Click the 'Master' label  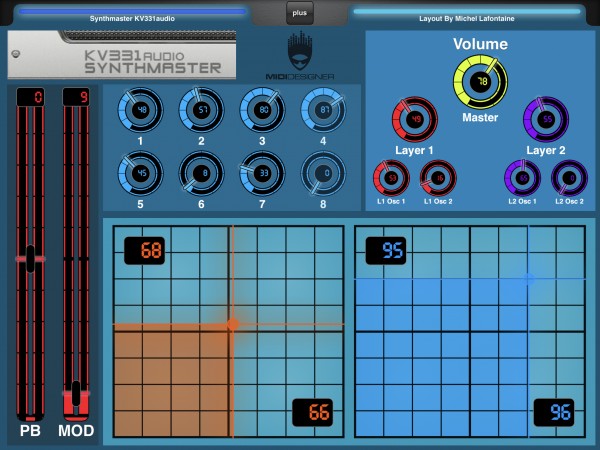pyautogui.click(x=480, y=117)
